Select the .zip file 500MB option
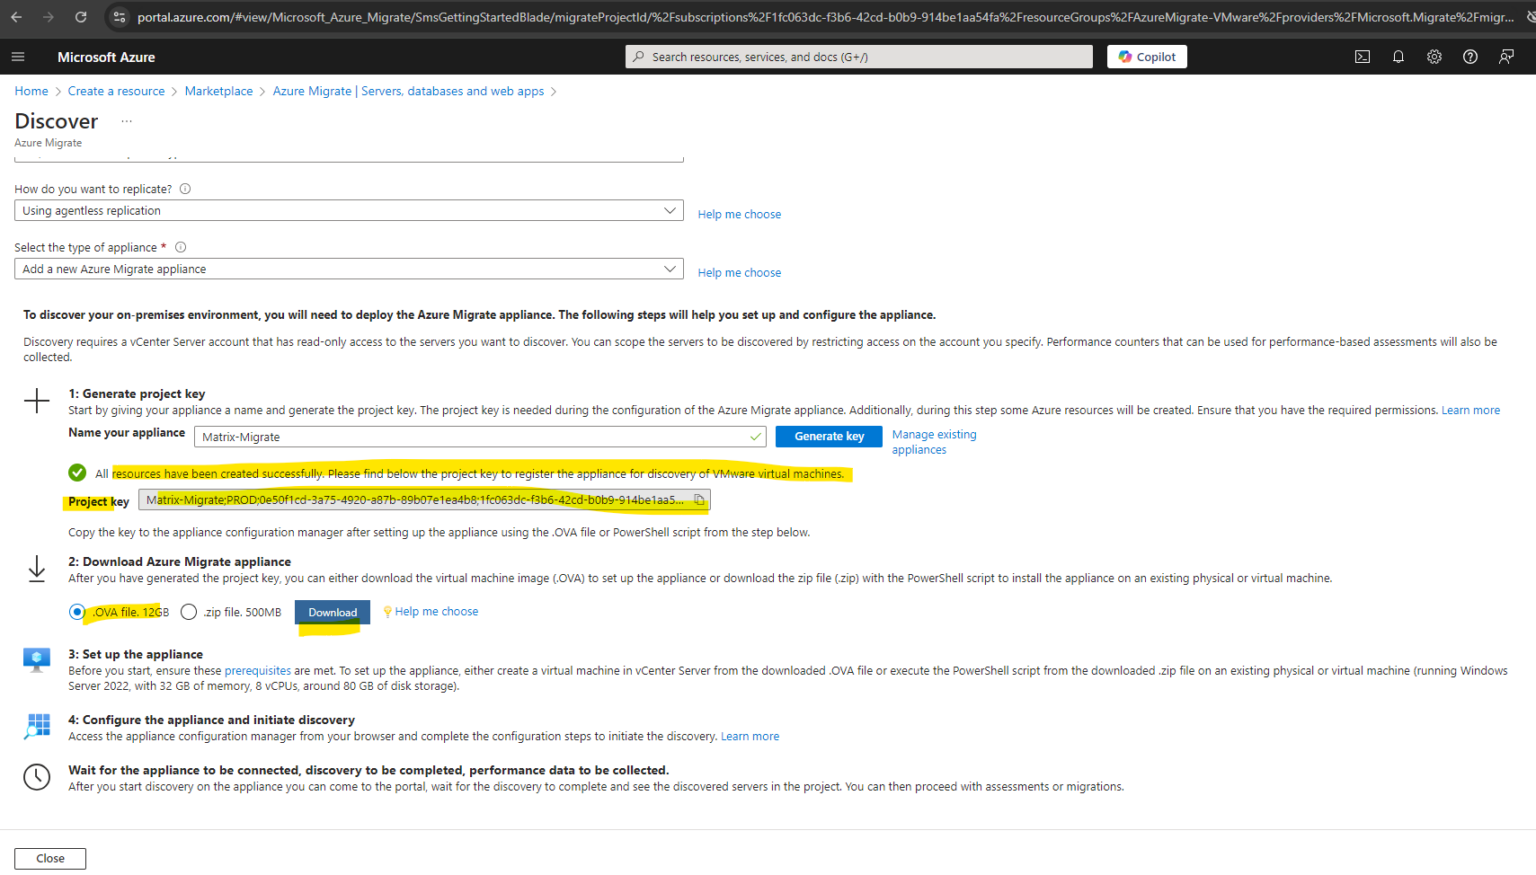 pyautogui.click(x=189, y=611)
